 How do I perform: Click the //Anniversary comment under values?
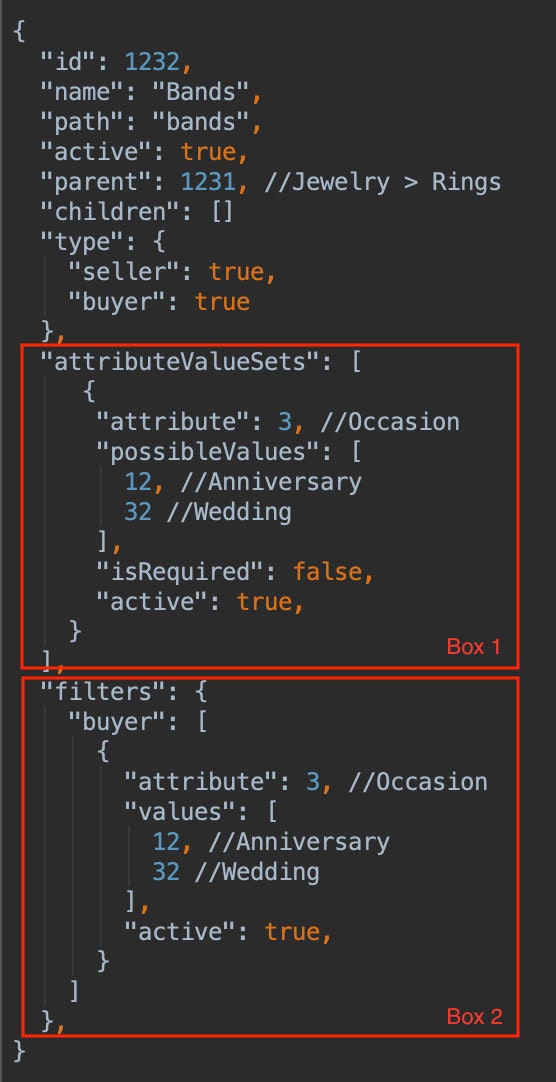[292, 842]
